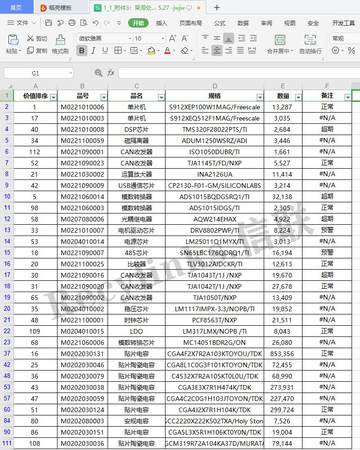Click the Save icon in quick toolbar
360x450 pixels.
click(49, 23)
